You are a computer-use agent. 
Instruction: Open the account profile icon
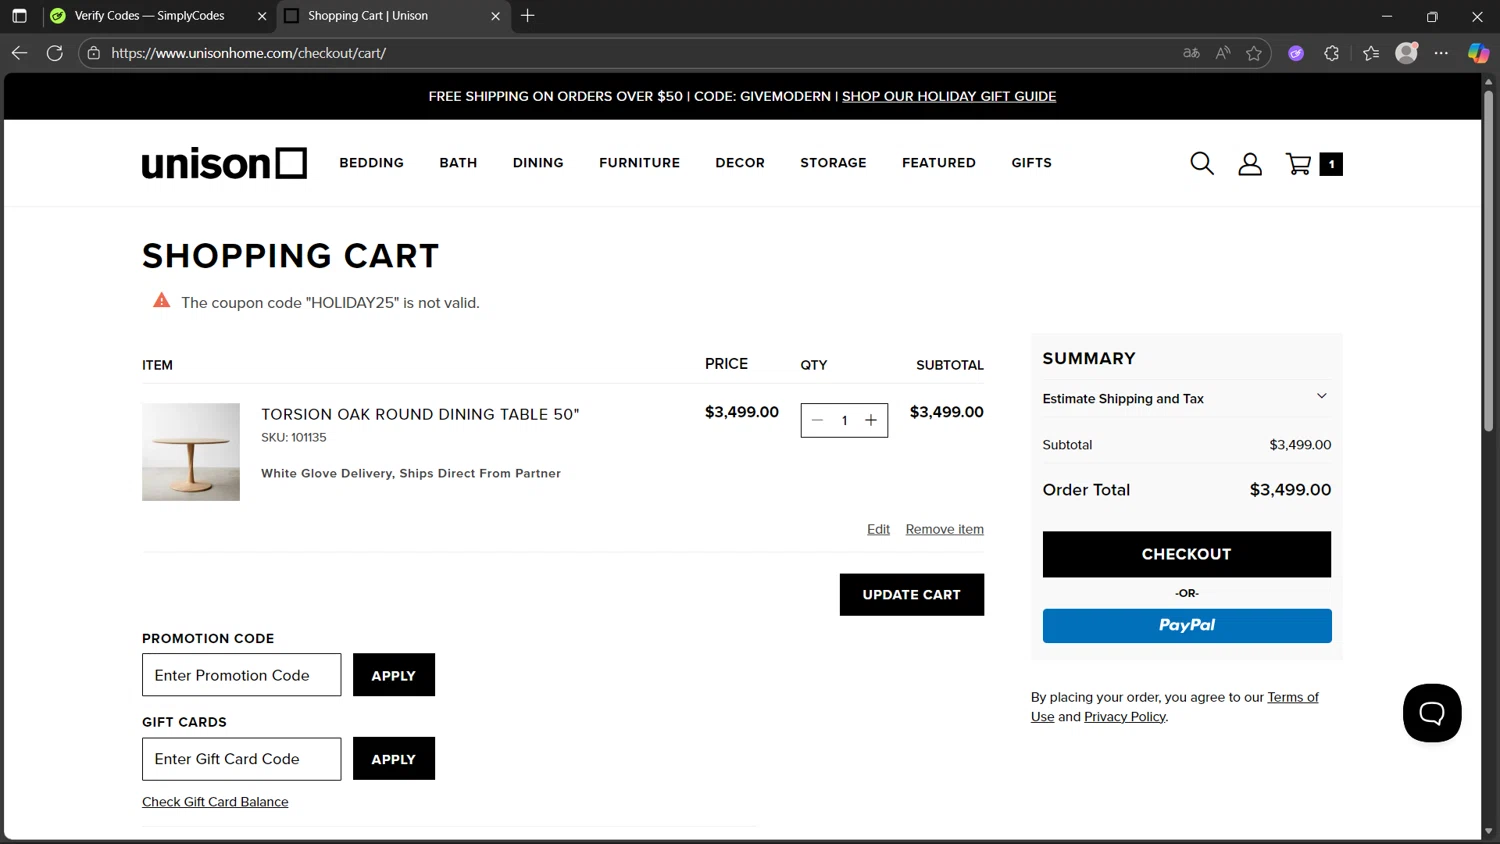coord(1250,164)
